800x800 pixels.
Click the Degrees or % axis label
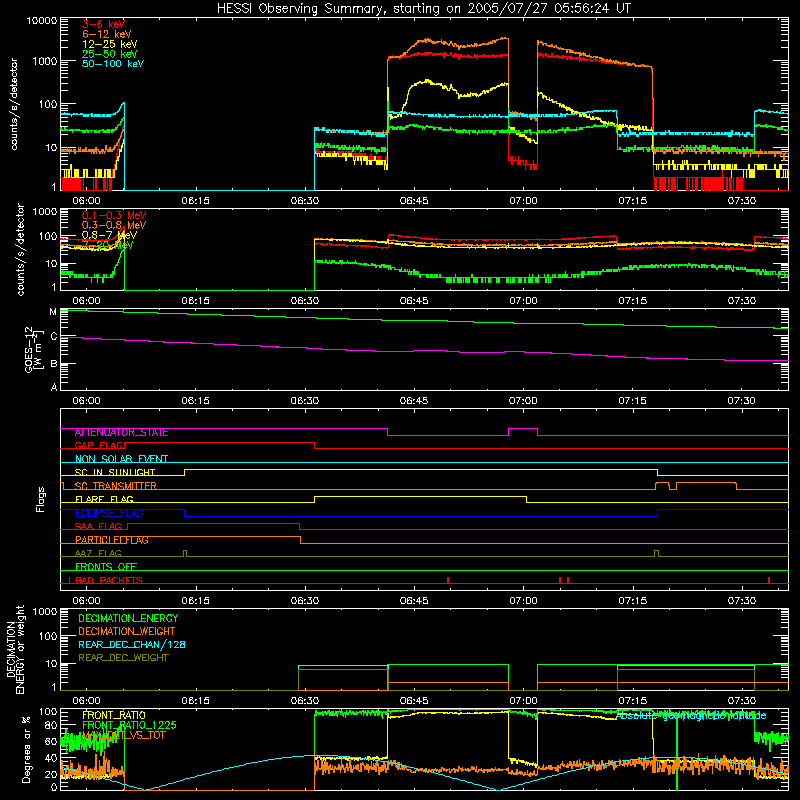[x=26, y=750]
